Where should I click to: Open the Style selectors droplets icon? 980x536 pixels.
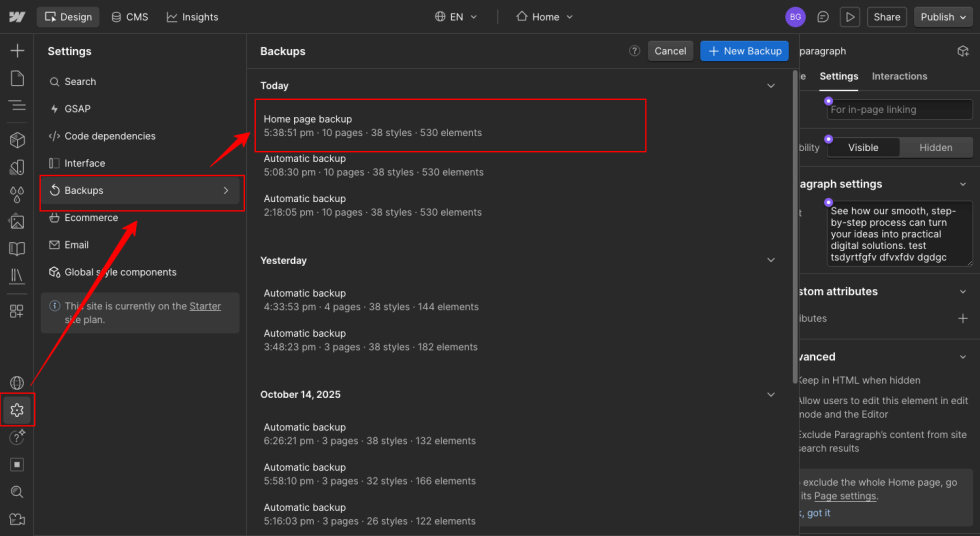tap(17, 194)
